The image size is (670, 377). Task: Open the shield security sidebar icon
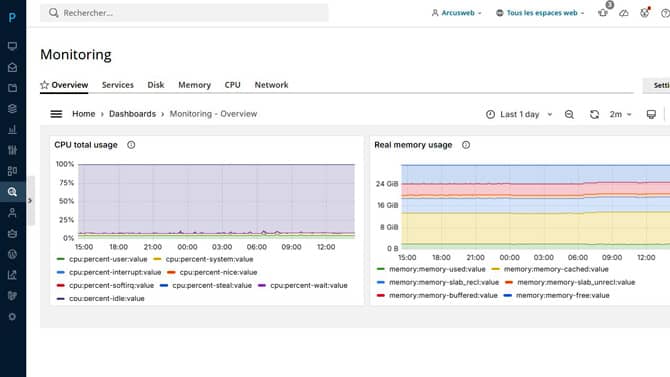click(x=12, y=296)
